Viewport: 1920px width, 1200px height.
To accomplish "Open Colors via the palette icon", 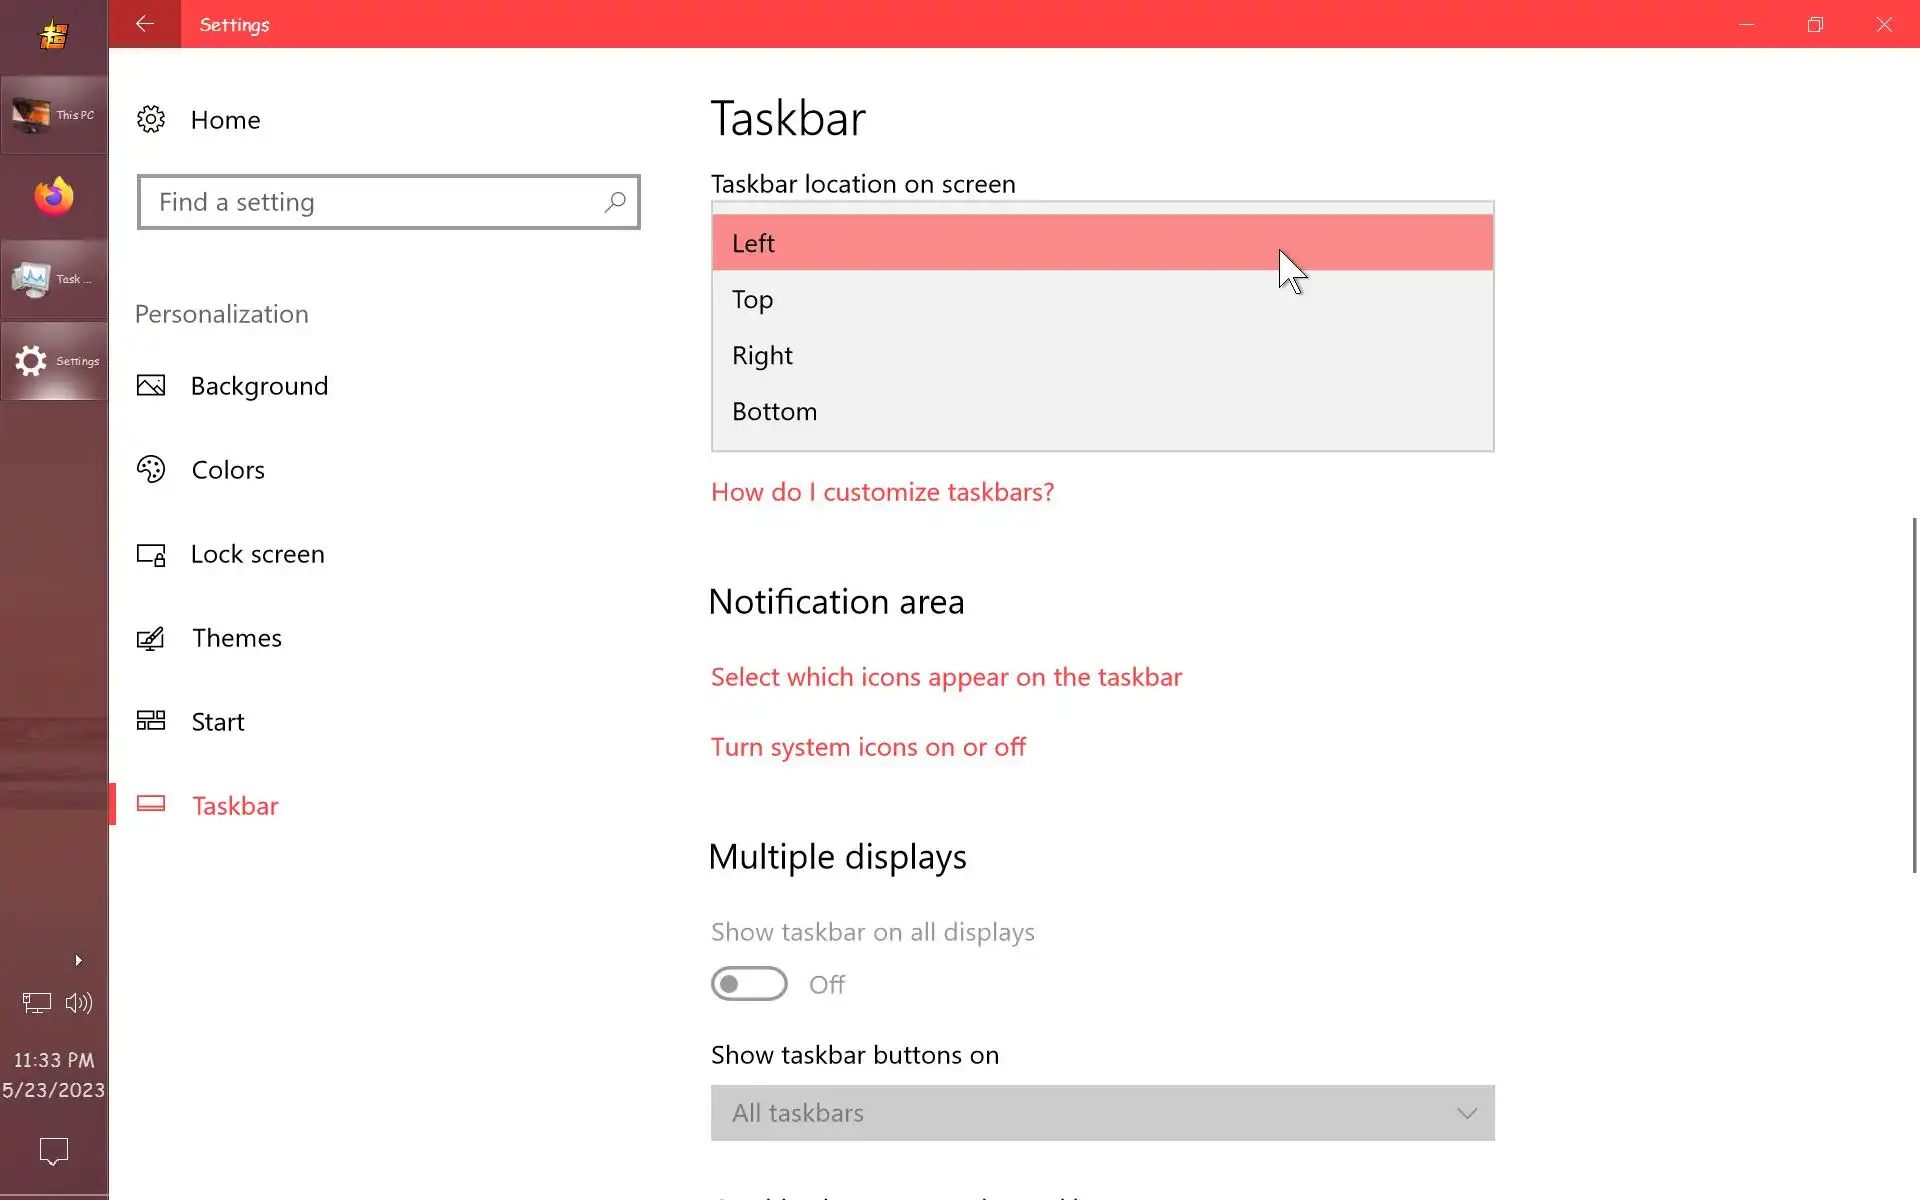I will coord(151,470).
